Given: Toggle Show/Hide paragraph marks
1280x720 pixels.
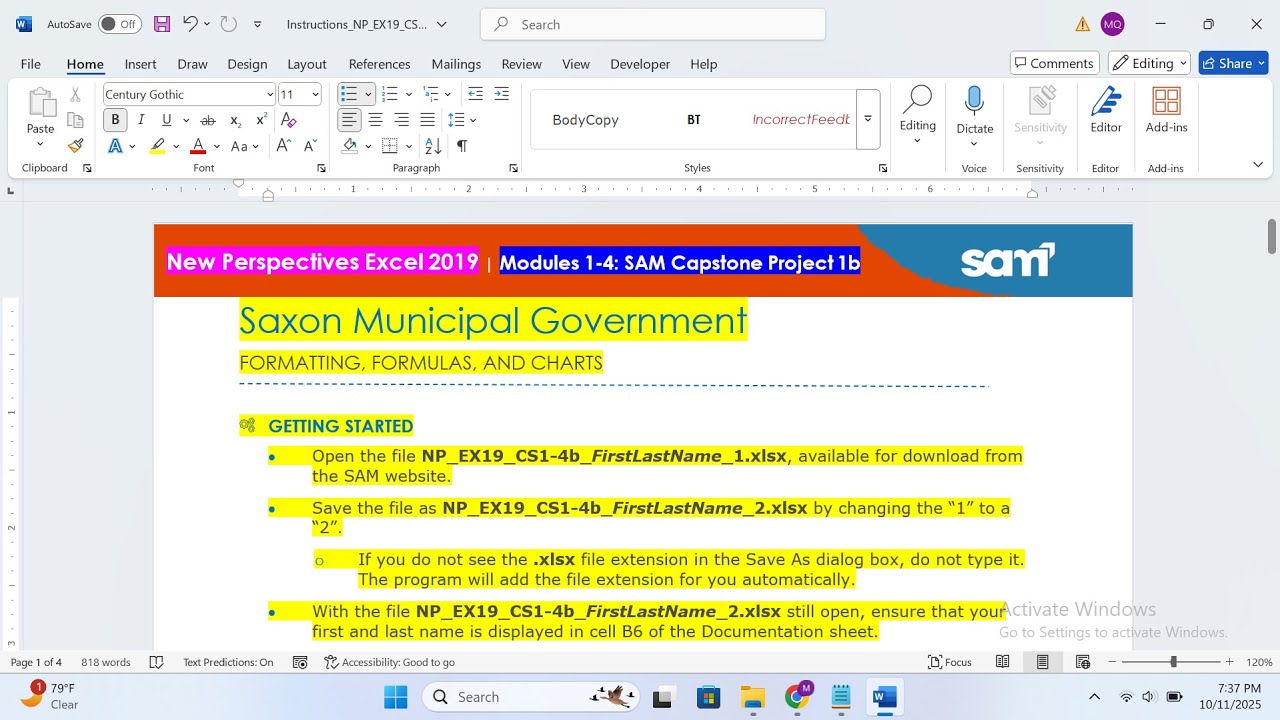Looking at the screenshot, I should (x=462, y=146).
